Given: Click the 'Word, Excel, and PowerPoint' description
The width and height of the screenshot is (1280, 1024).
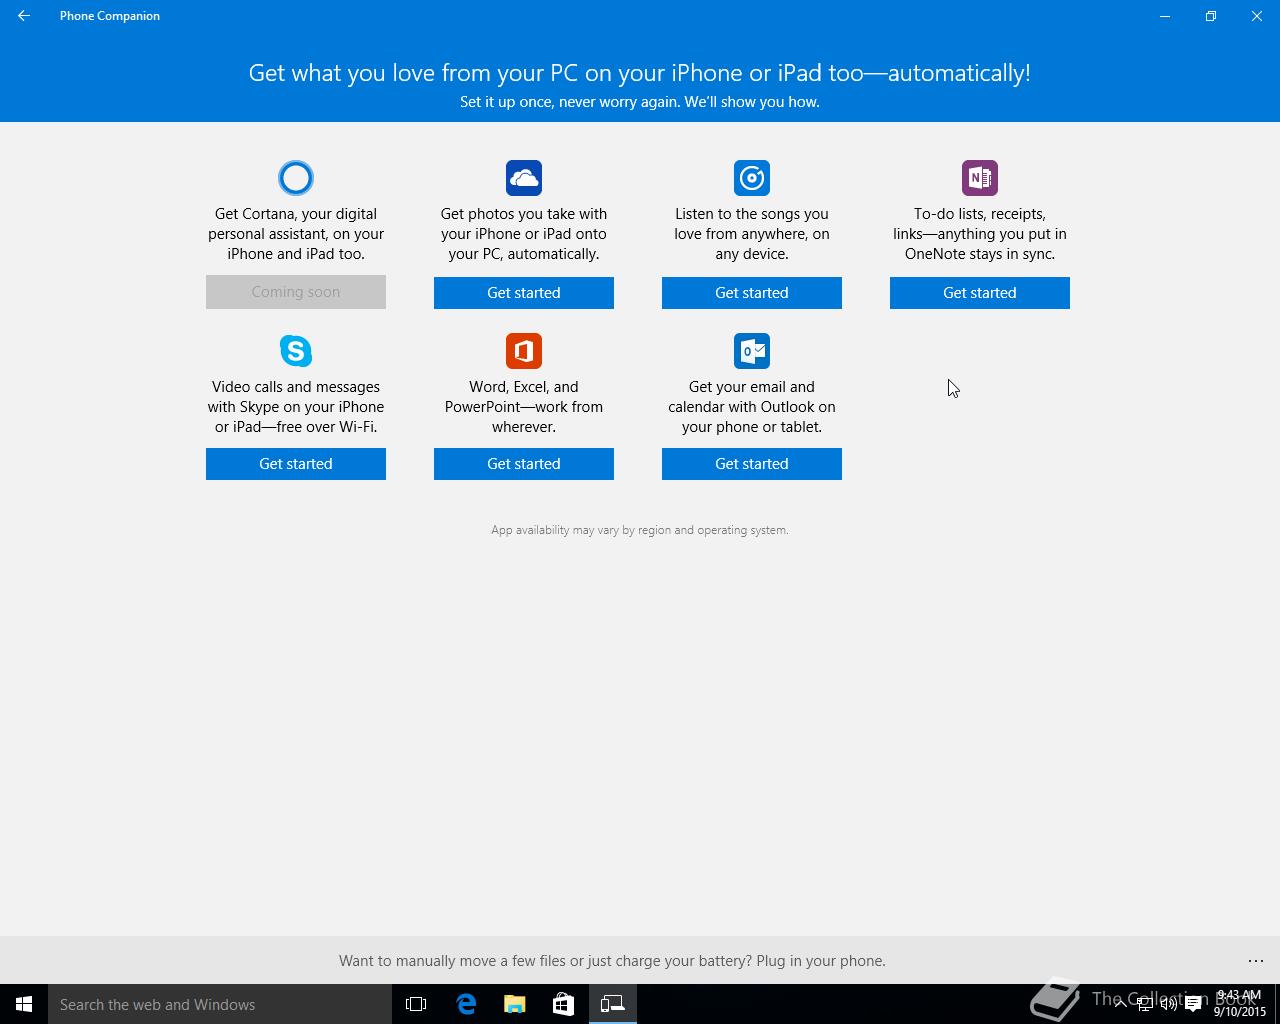Looking at the screenshot, I should pyautogui.click(x=524, y=407).
